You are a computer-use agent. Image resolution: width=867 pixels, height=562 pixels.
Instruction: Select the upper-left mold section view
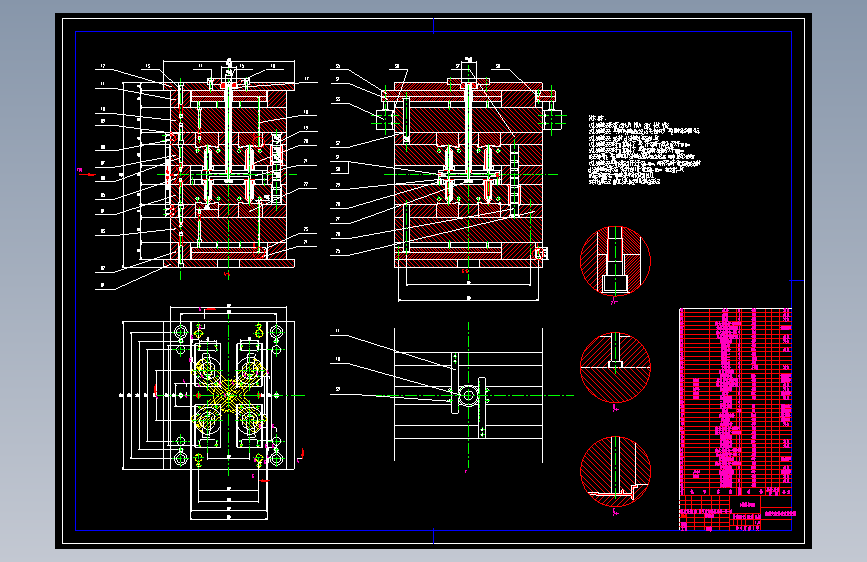point(206,173)
